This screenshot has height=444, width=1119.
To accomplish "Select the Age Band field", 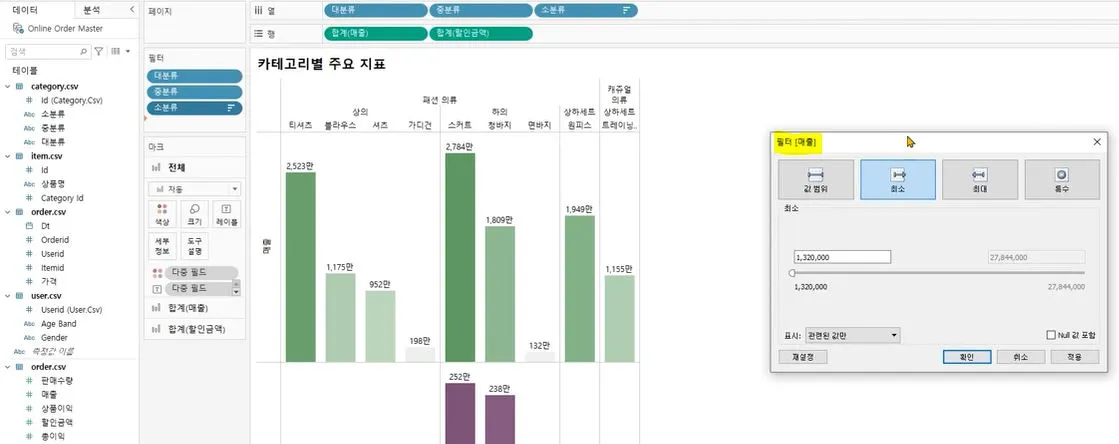I will coord(59,323).
